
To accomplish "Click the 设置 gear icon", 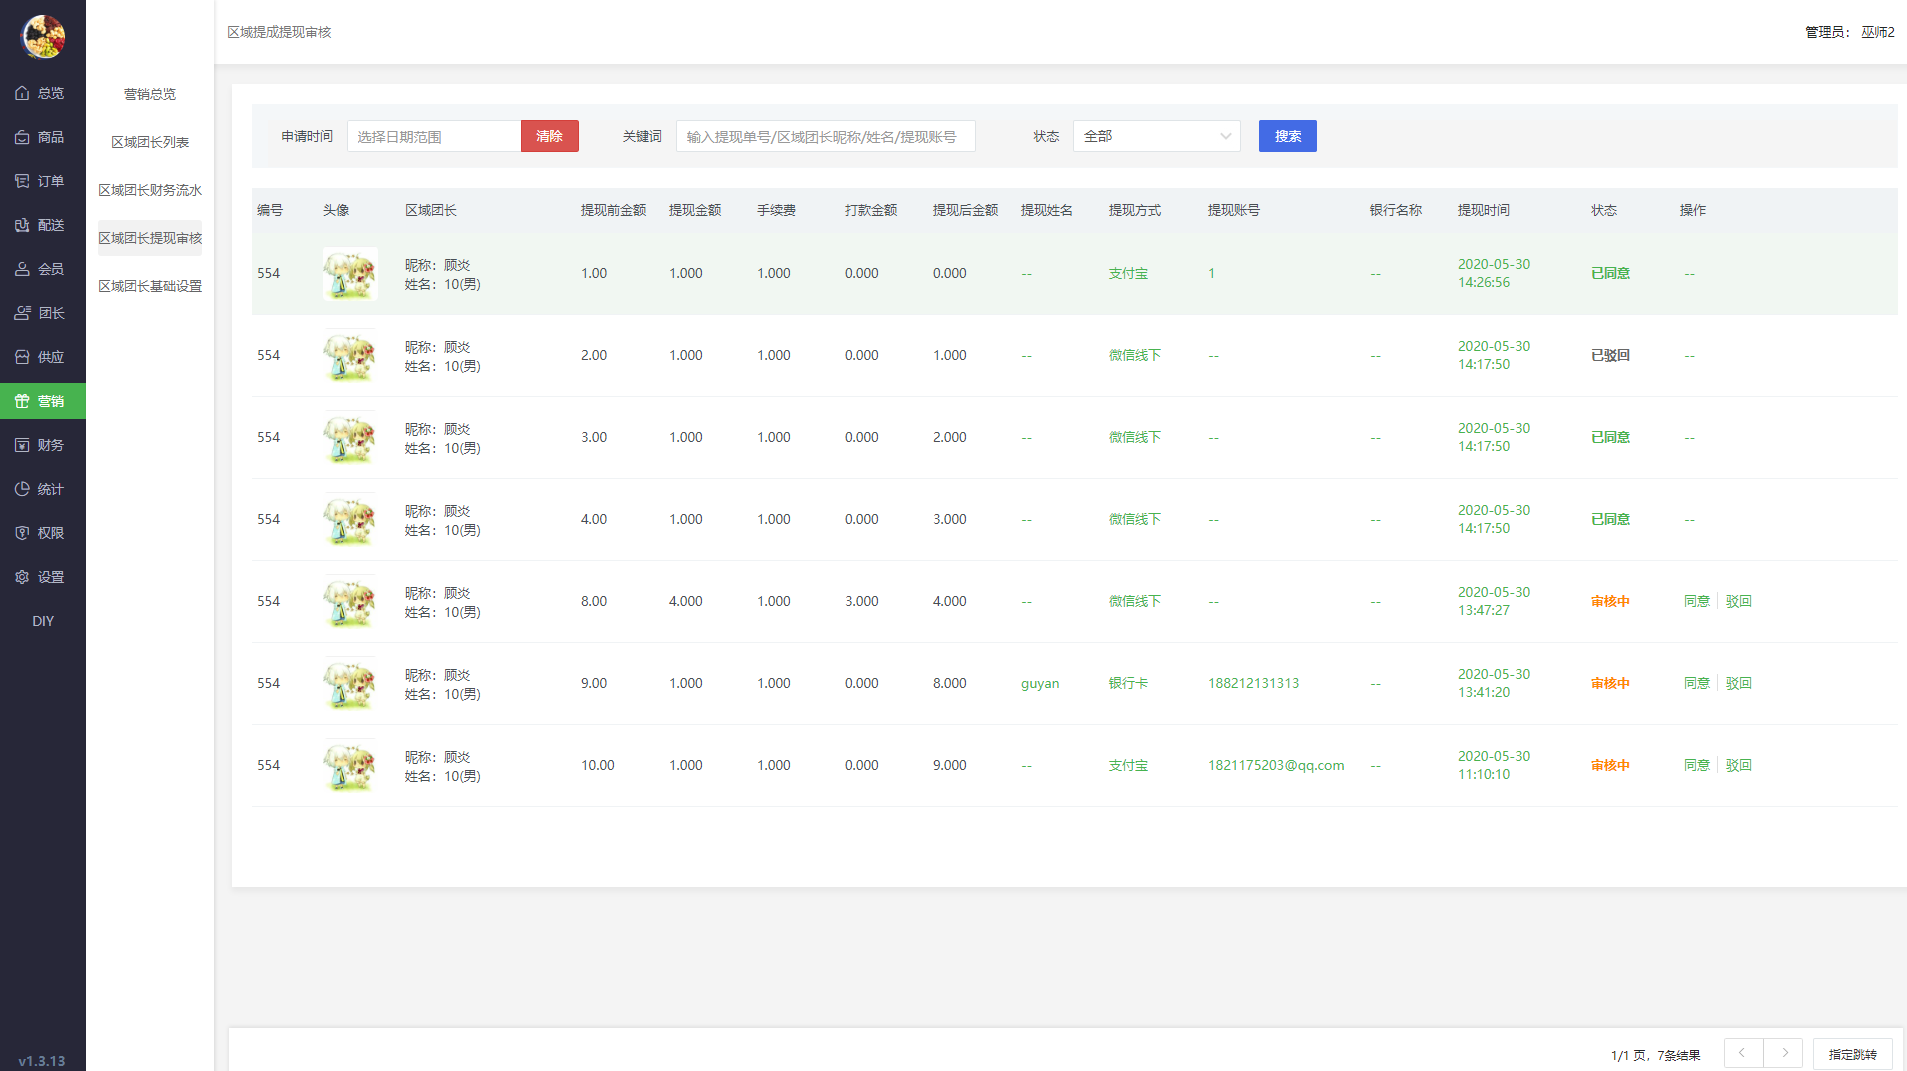I will (22, 577).
